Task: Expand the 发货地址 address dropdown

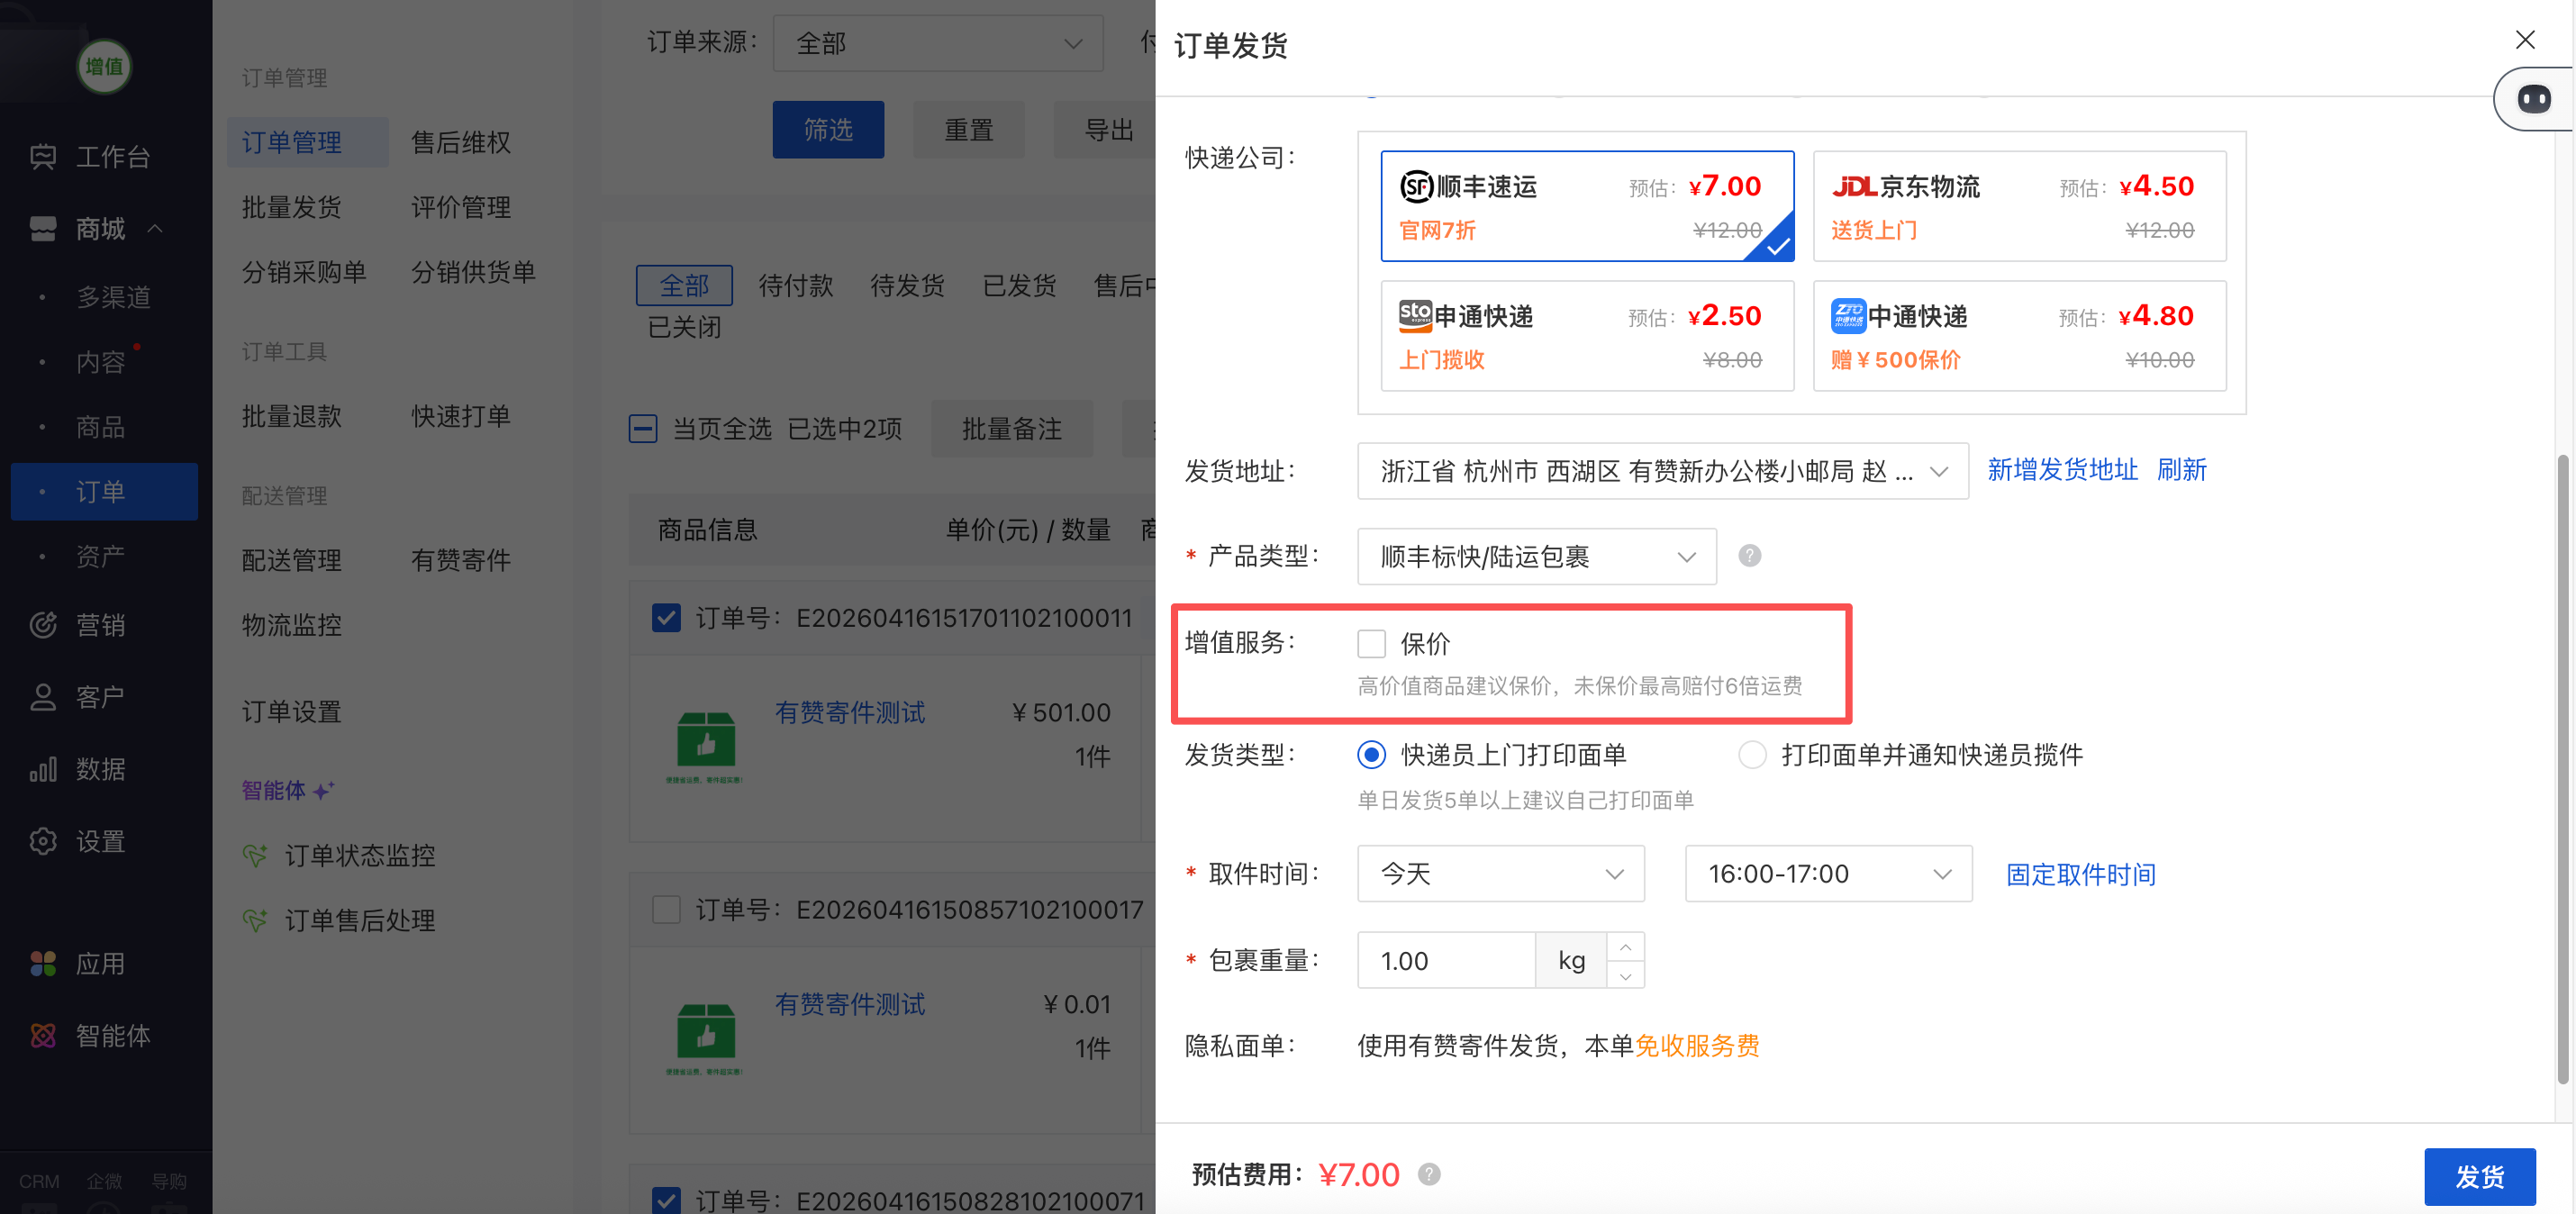Action: click(x=1662, y=471)
